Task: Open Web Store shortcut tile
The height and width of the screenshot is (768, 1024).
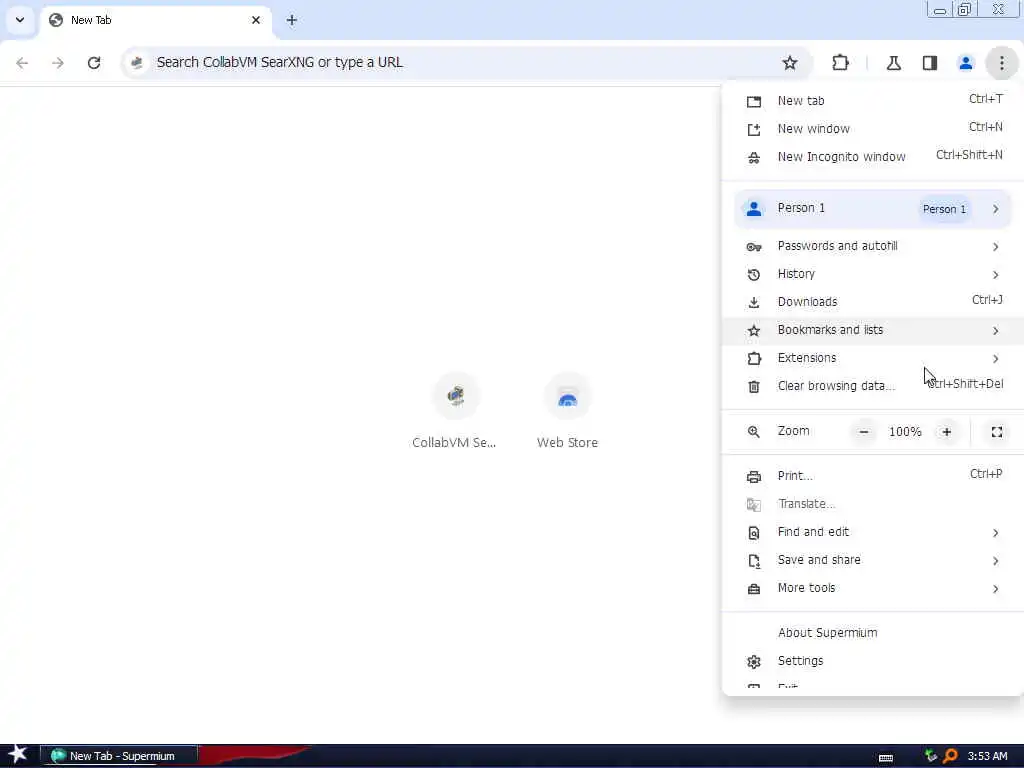Action: (568, 411)
